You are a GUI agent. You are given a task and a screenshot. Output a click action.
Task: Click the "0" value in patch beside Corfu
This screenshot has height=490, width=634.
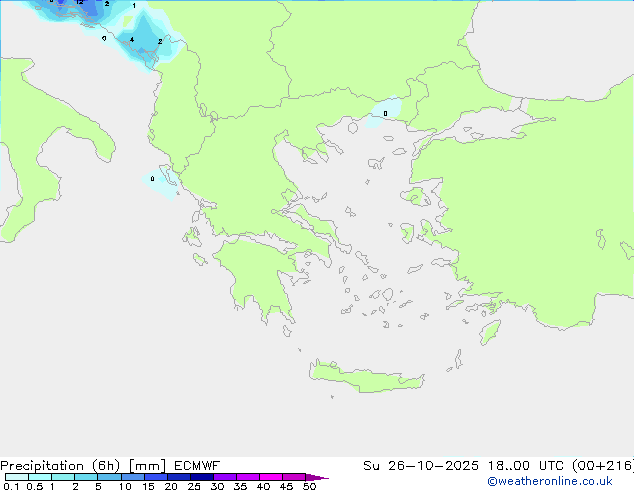pyautogui.click(x=152, y=179)
